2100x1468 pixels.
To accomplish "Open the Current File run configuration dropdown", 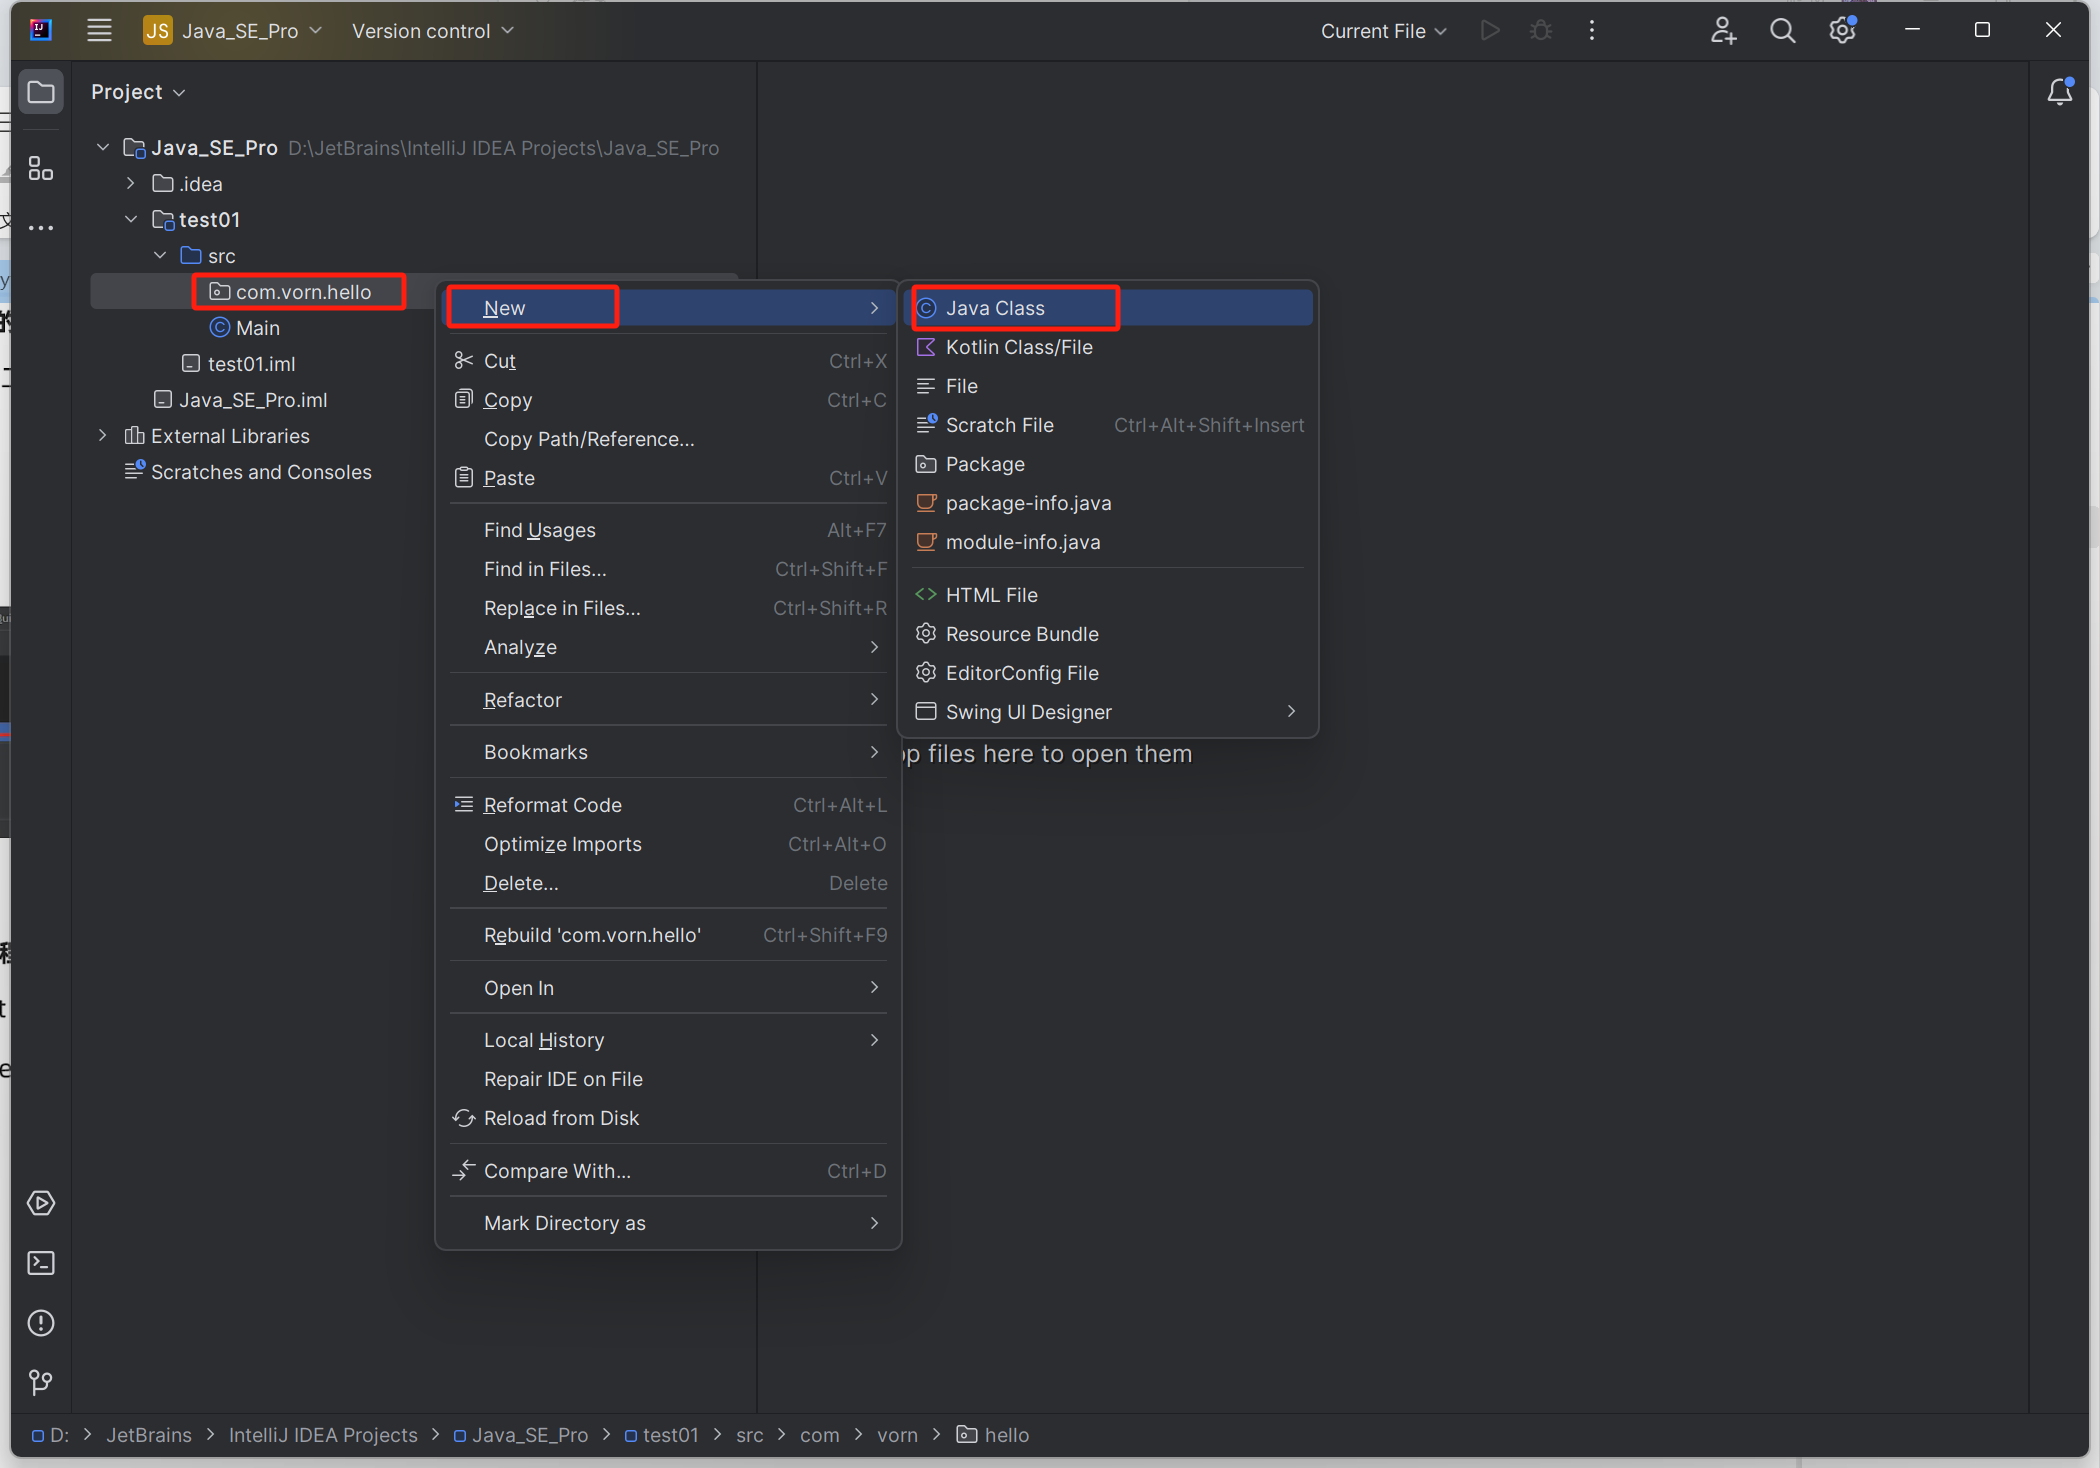I will pos(1383,31).
